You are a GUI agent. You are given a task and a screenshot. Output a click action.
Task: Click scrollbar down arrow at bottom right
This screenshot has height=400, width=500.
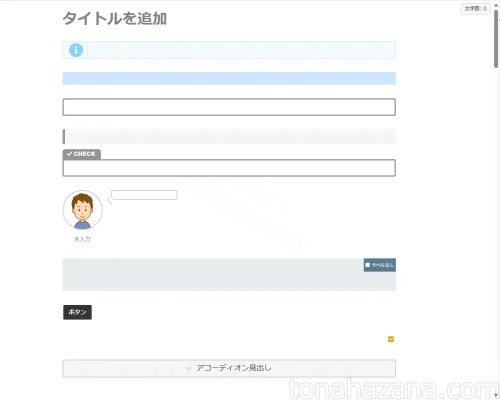496,395
